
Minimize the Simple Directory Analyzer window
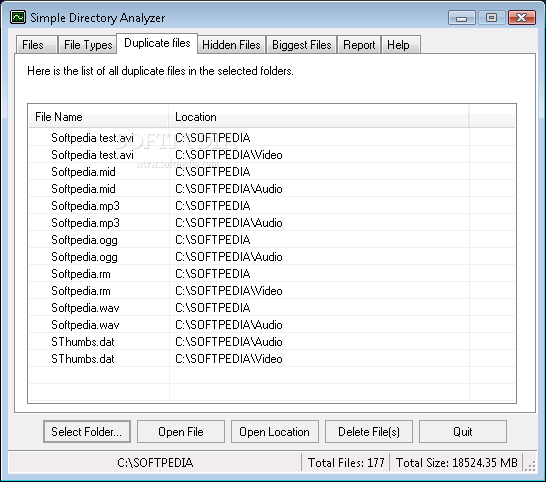click(462, 18)
